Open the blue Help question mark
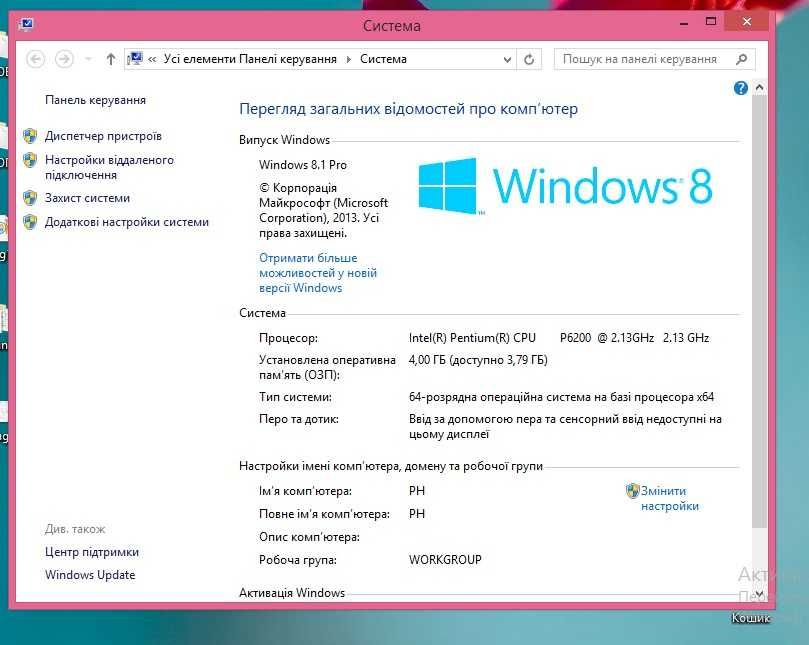 [x=741, y=88]
